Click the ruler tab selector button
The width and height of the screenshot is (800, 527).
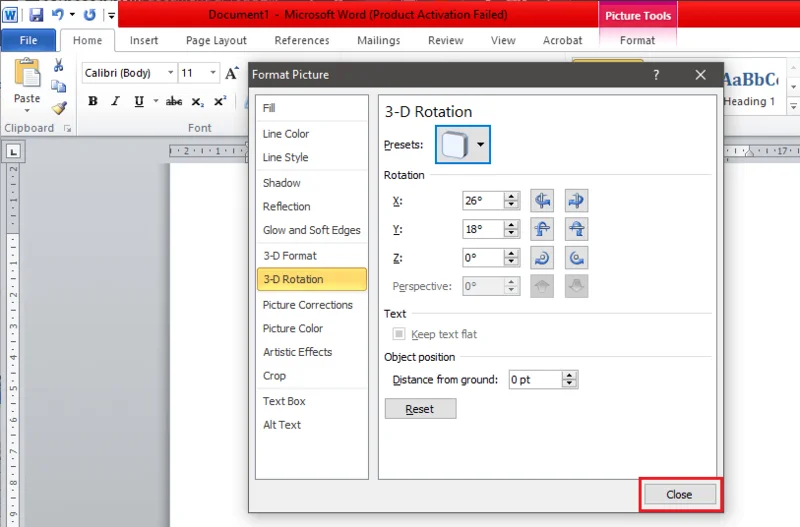13,152
